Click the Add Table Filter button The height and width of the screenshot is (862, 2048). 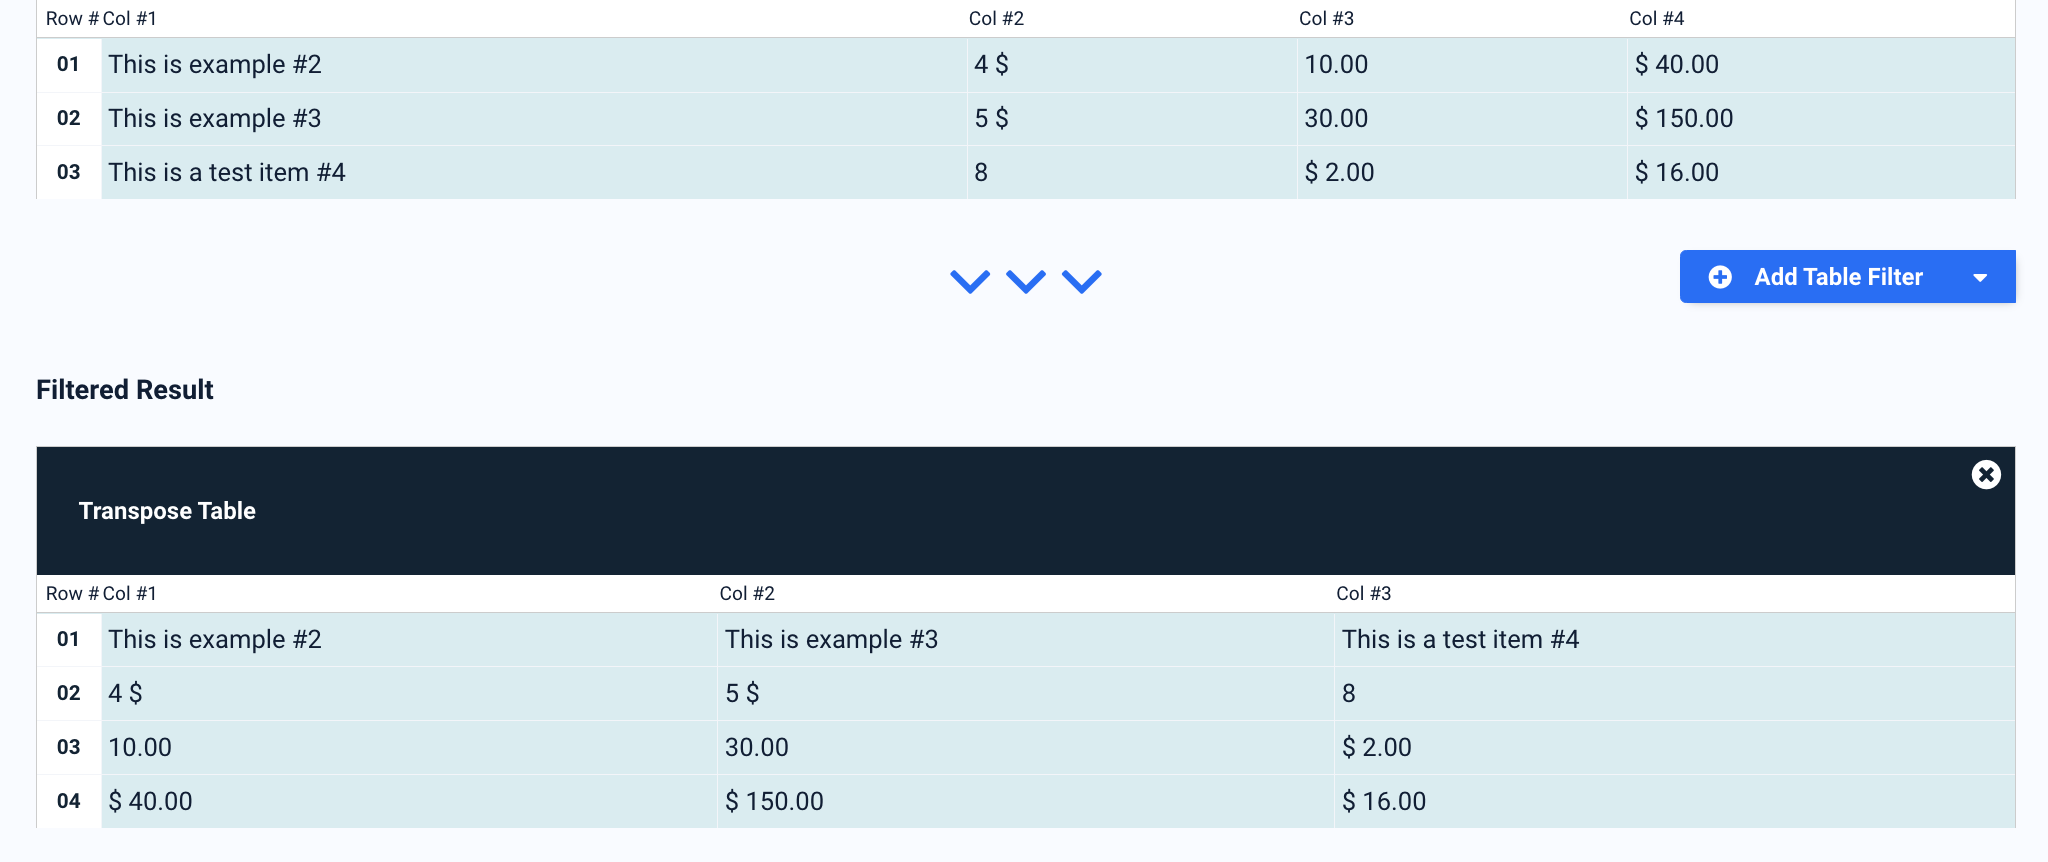(x=1837, y=277)
